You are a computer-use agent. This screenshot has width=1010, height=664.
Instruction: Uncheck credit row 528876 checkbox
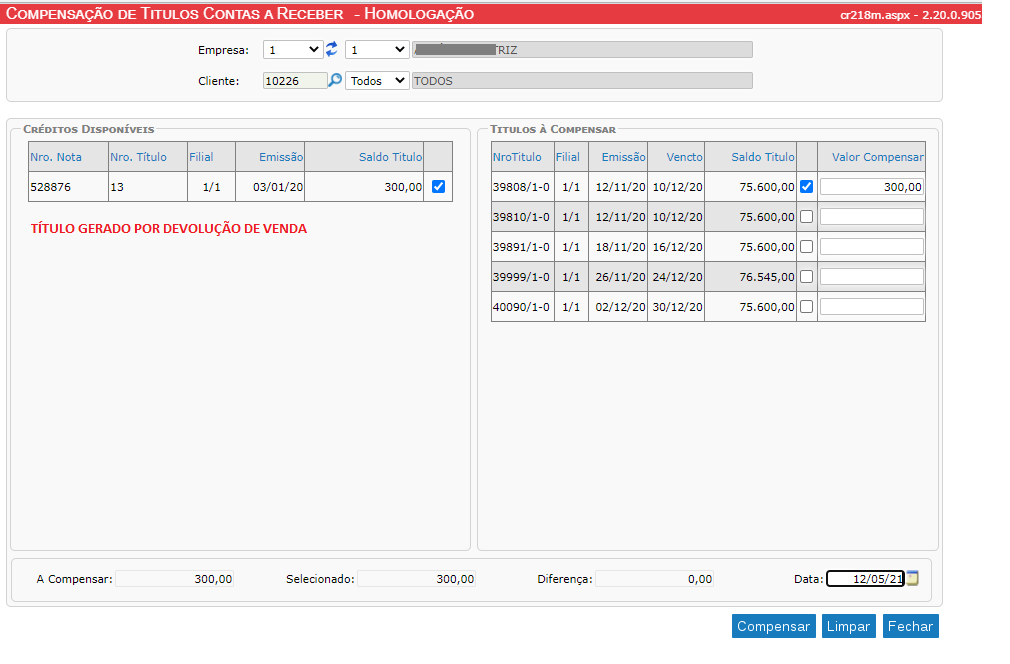pyautogui.click(x=439, y=187)
